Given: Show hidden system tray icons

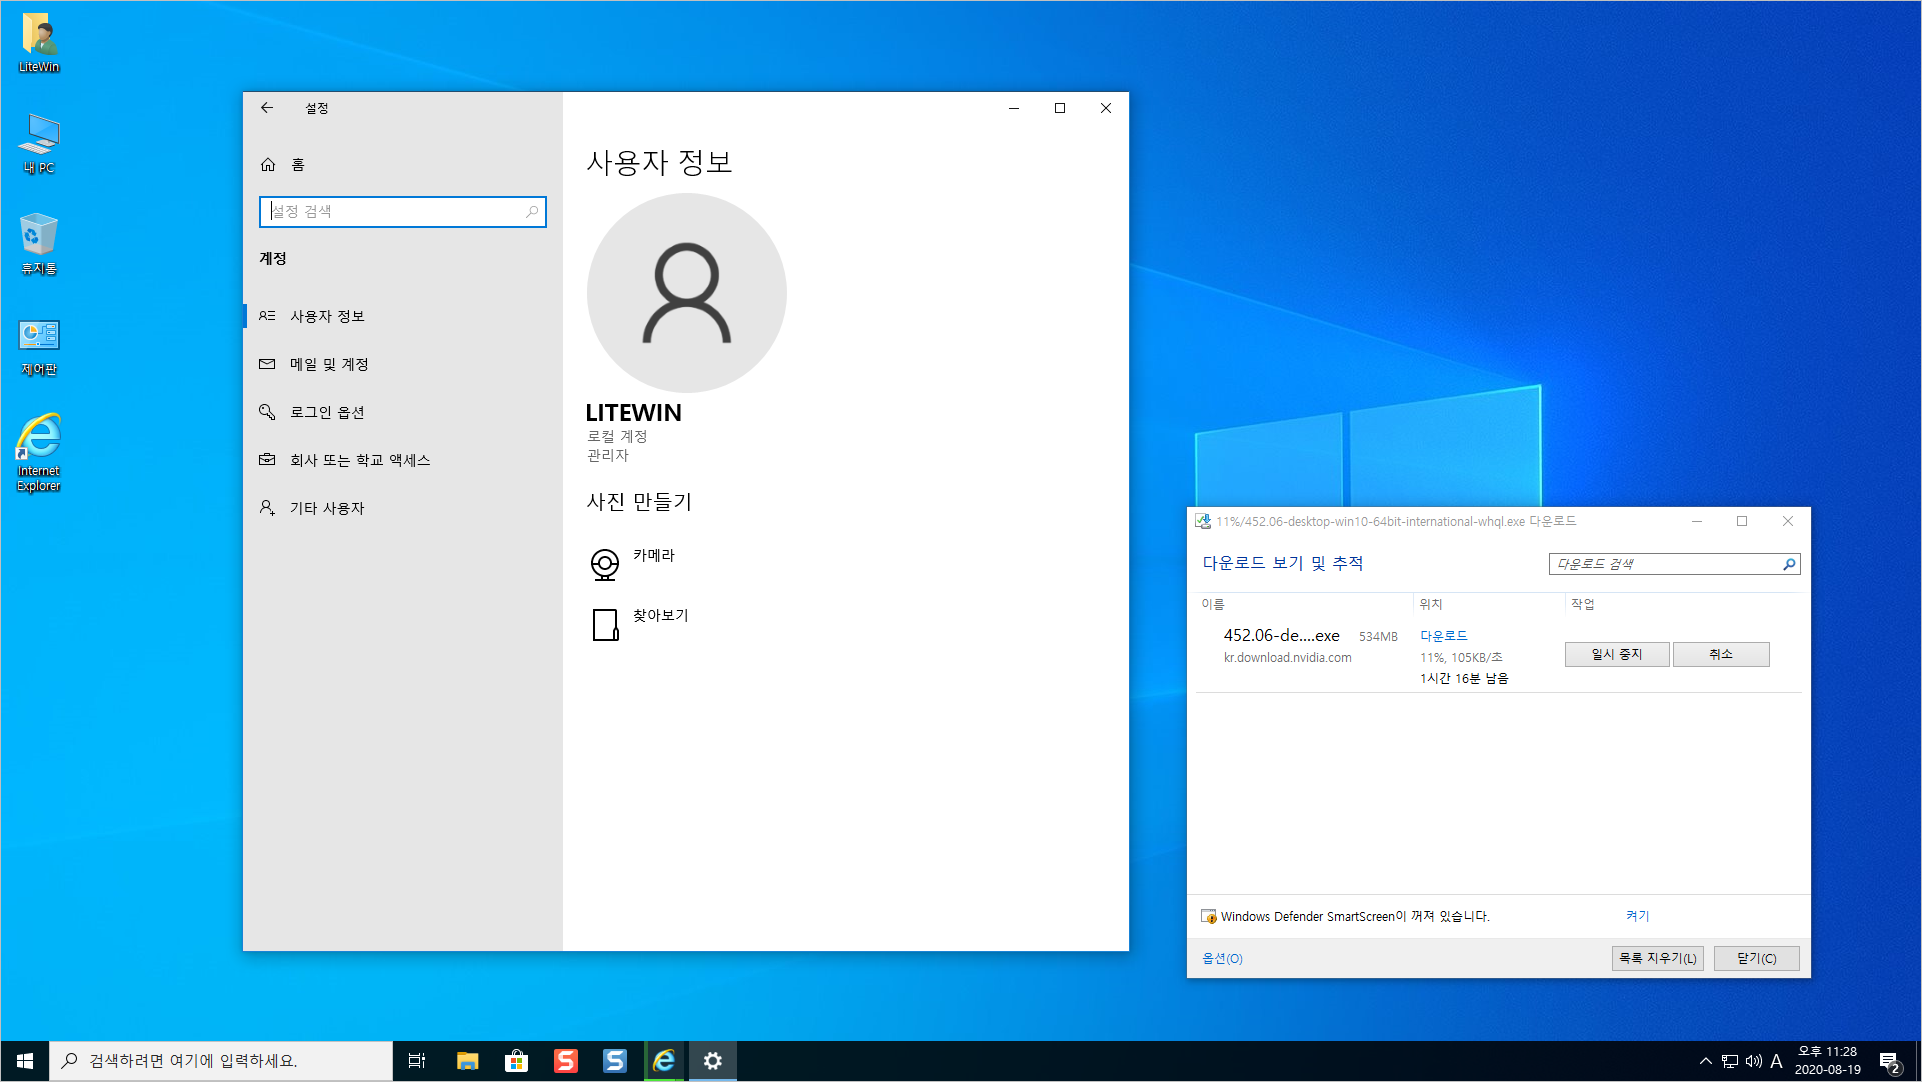Looking at the screenshot, I should [1706, 1061].
